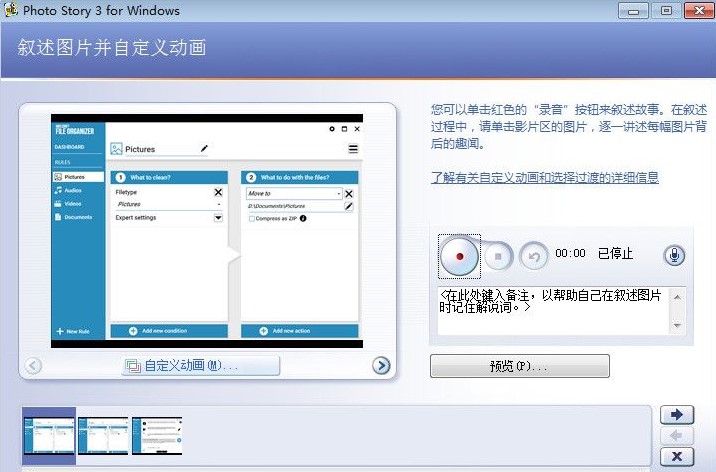Go to the previous picture arrow
Screen dimensions: 716x472
33,365
